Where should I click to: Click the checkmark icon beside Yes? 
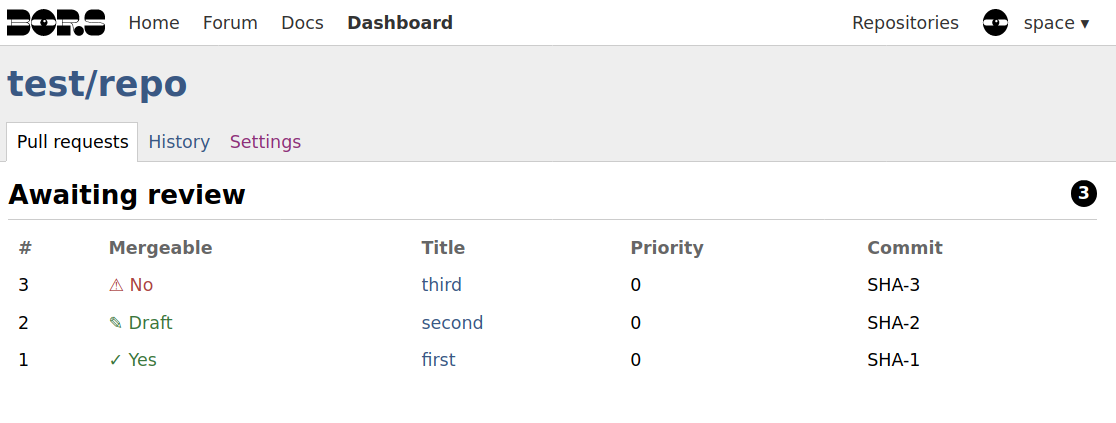click(x=116, y=360)
